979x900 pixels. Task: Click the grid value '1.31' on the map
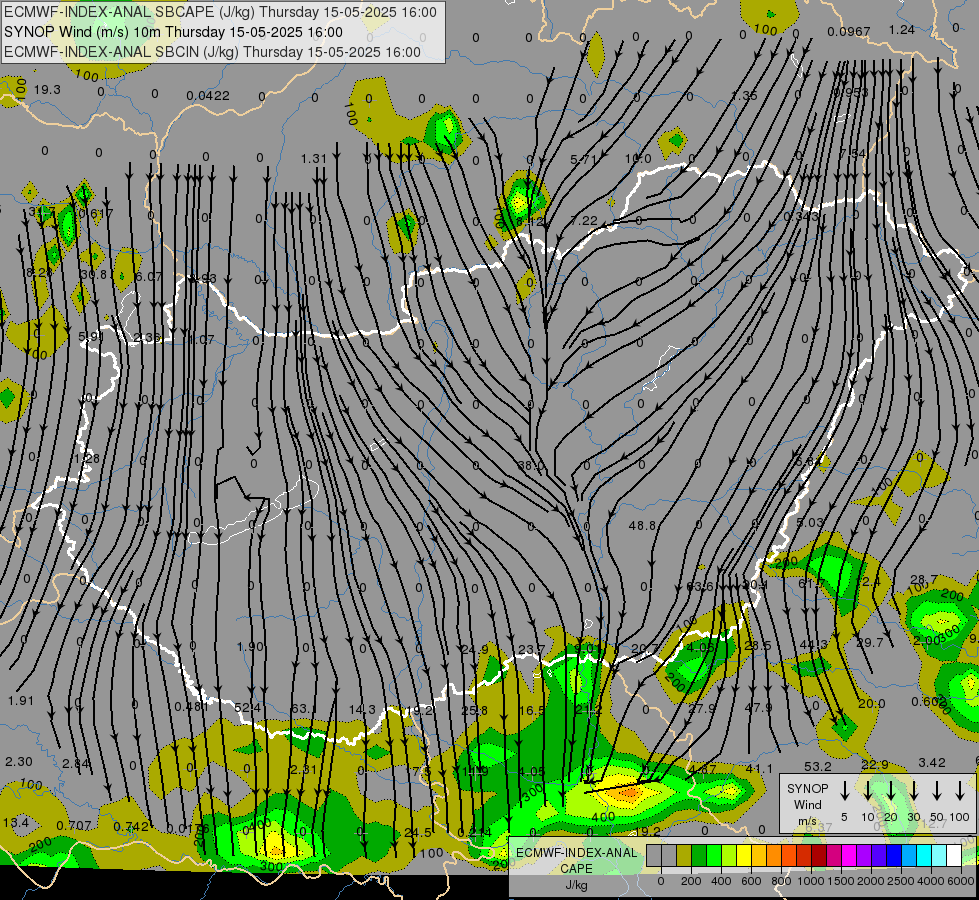pos(313,159)
